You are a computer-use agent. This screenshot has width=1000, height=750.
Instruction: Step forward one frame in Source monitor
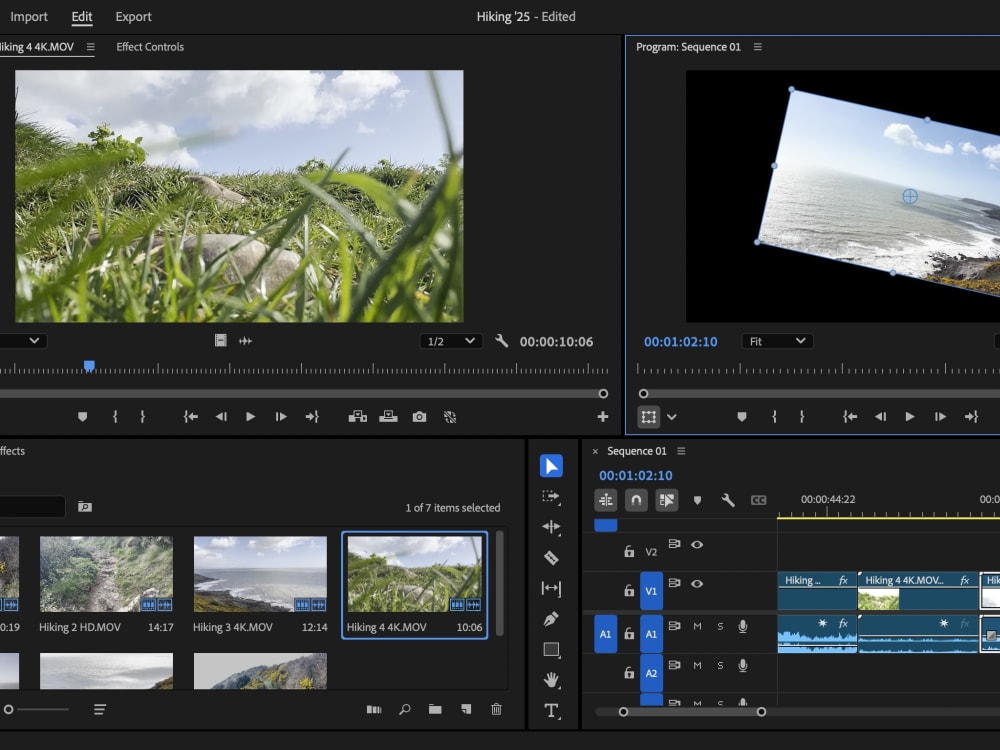(x=281, y=417)
